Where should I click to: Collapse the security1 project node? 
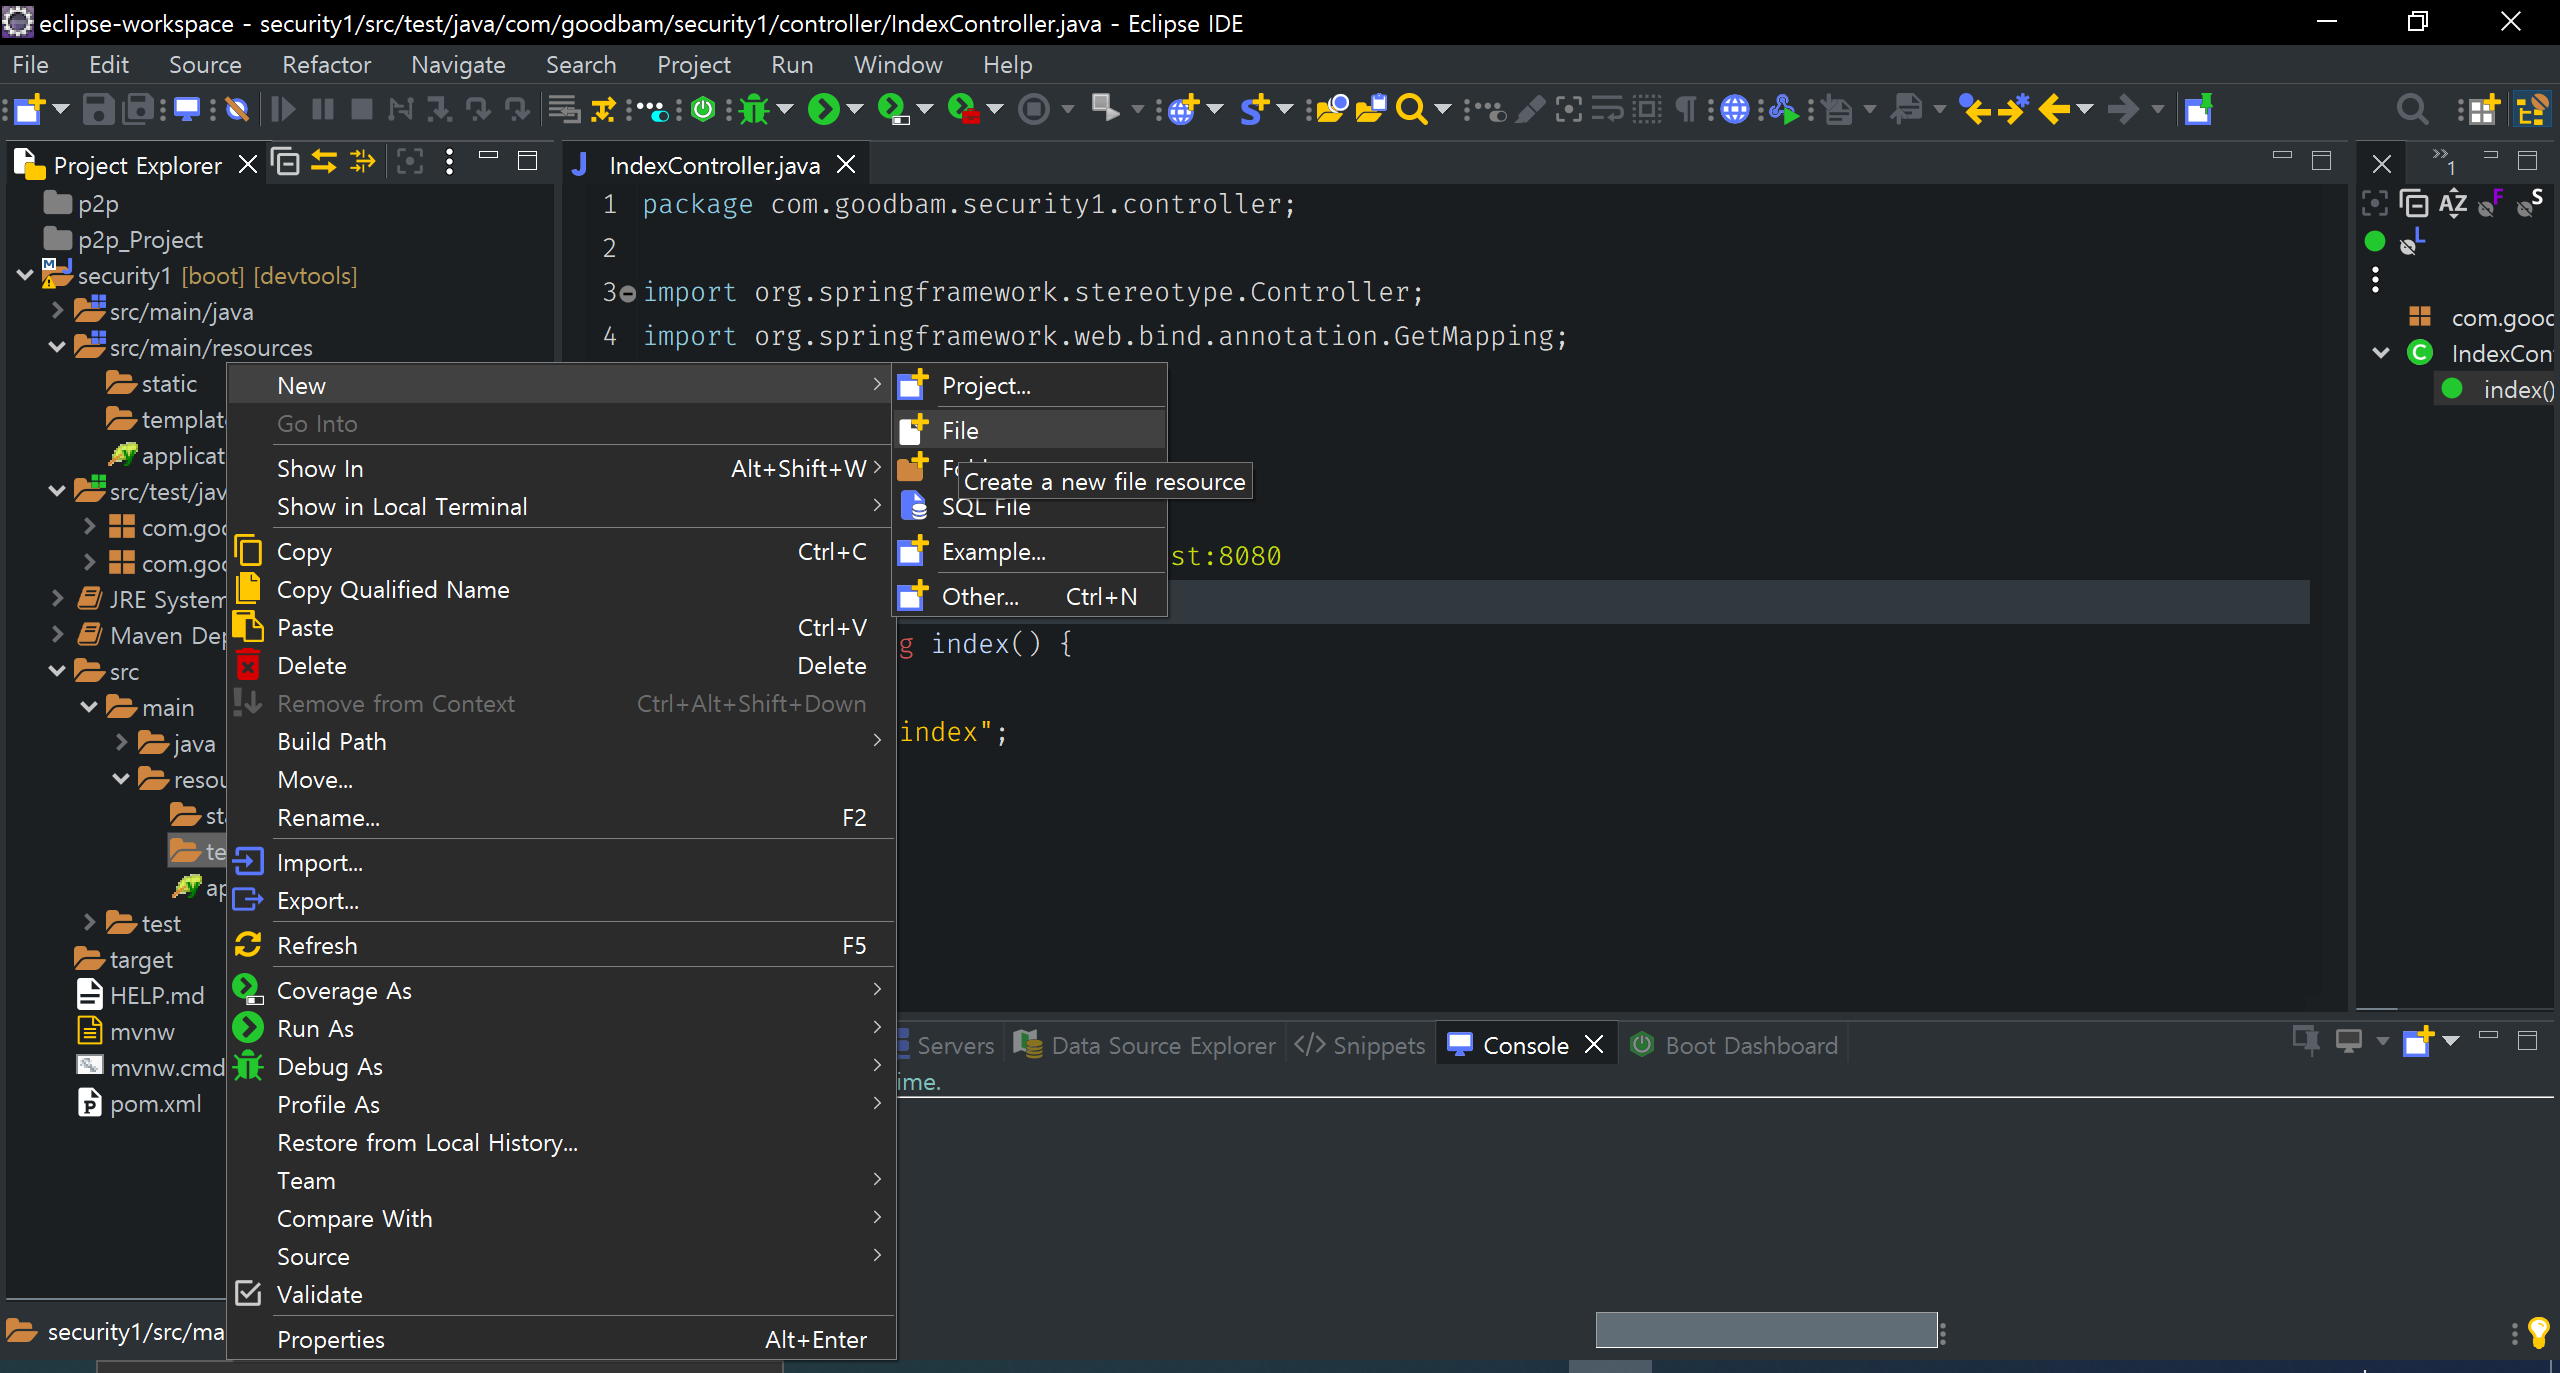(25, 276)
